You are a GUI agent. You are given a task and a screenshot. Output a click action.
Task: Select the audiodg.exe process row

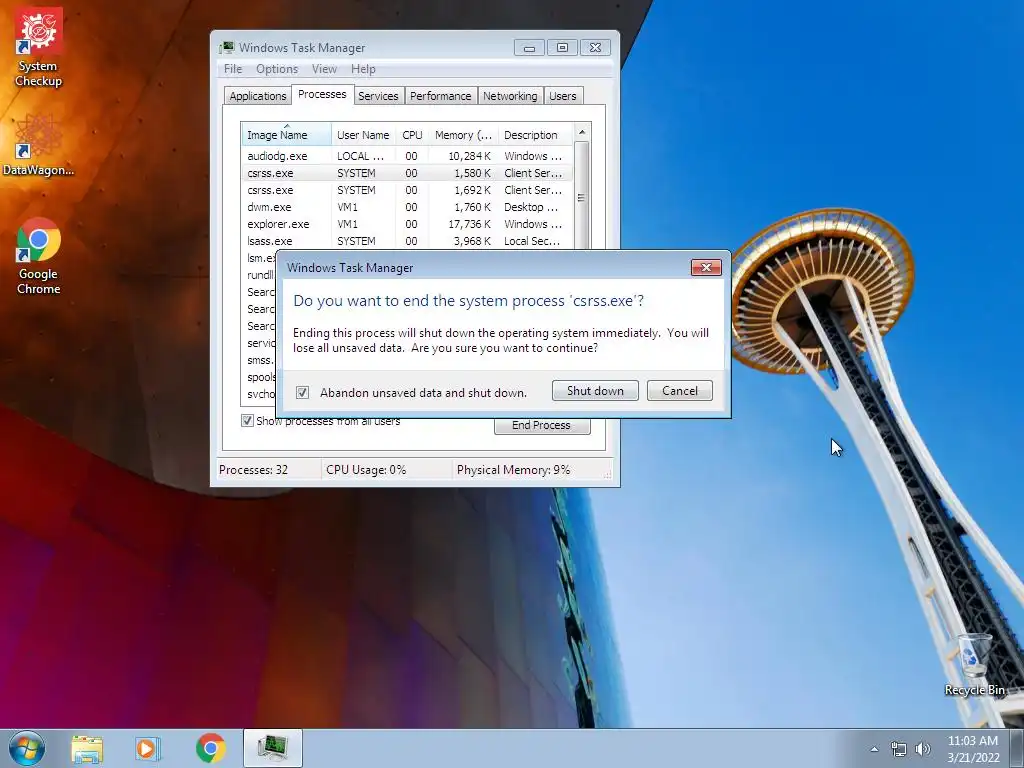(x=407, y=156)
